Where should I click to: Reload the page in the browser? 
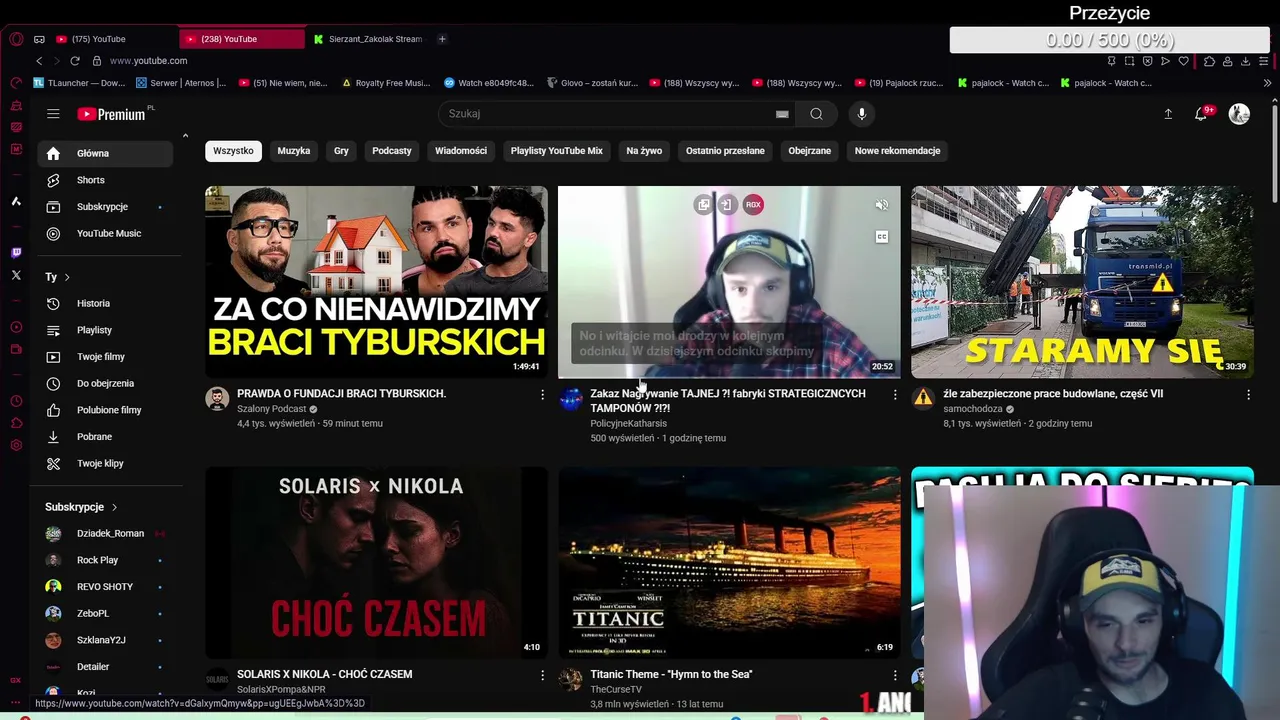74,61
